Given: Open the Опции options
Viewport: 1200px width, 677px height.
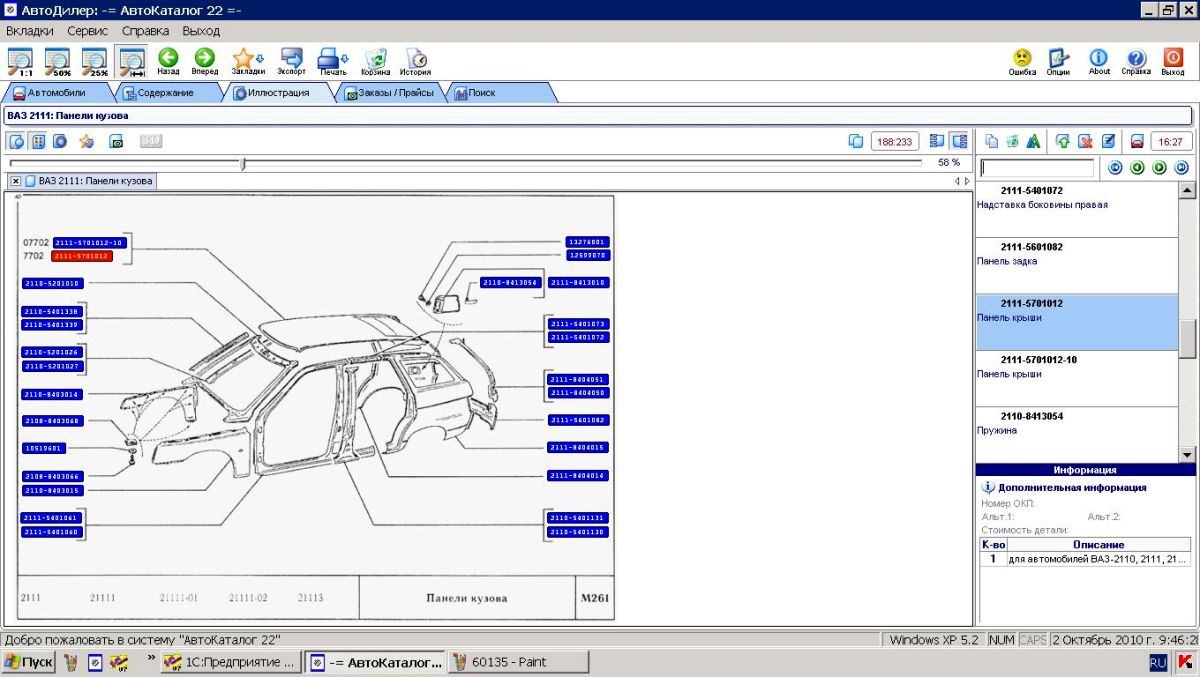Looking at the screenshot, I should pyautogui.click(x=1059, y=61).
